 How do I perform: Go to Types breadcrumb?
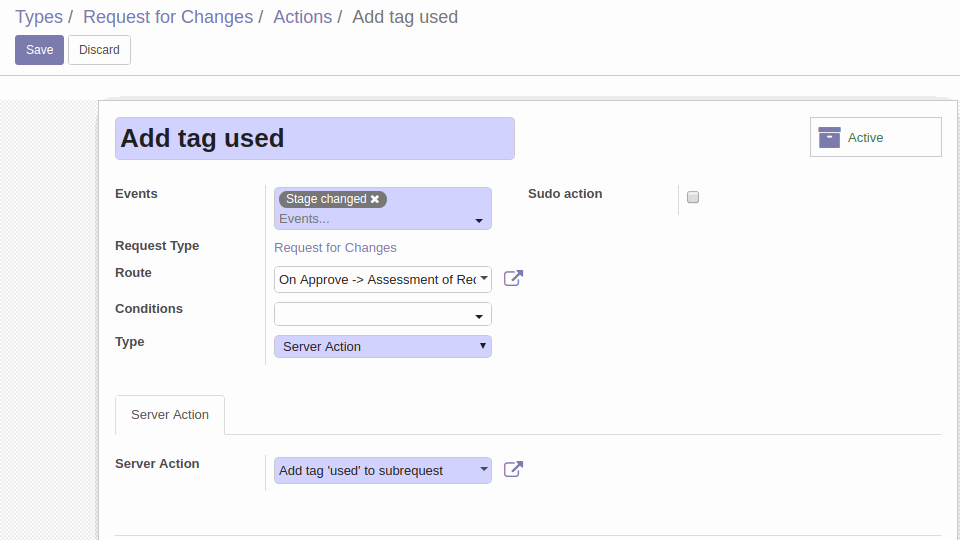[x=39, y=17]
